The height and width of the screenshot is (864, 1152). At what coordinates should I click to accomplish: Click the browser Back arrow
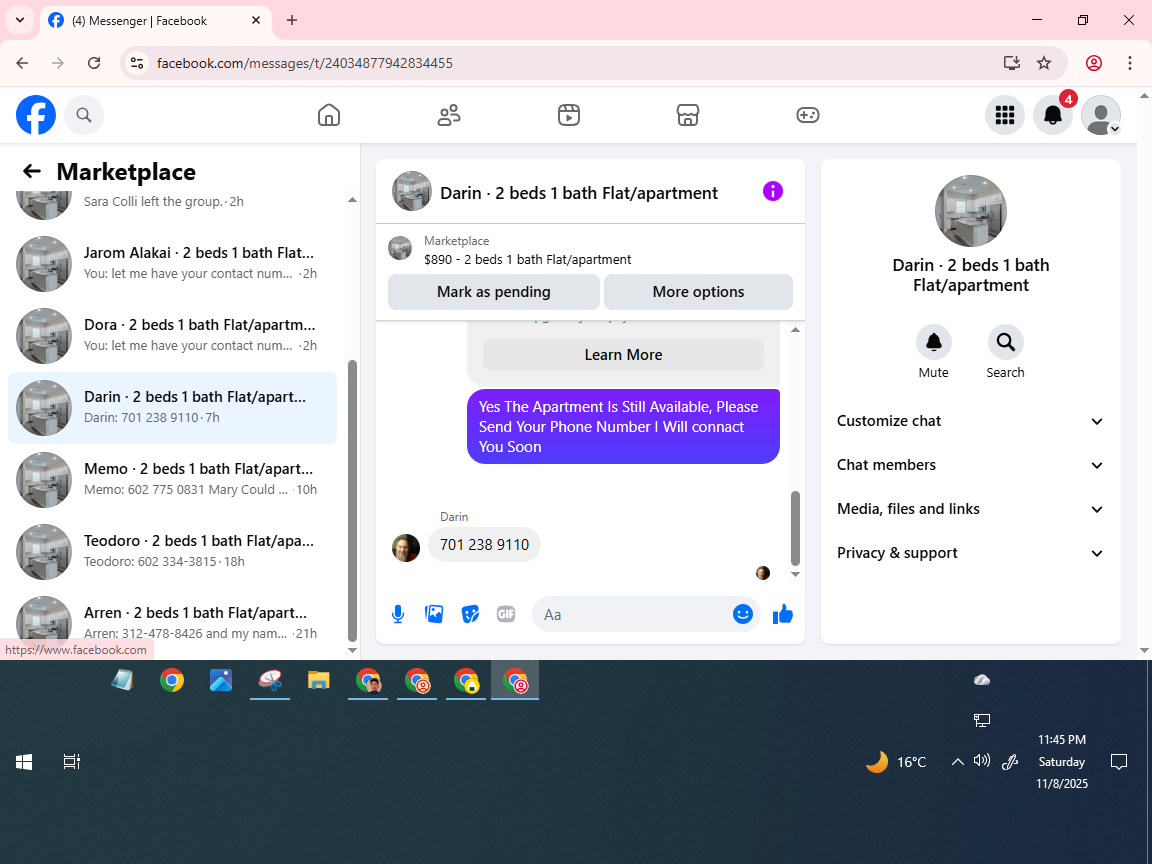[22, 63]
